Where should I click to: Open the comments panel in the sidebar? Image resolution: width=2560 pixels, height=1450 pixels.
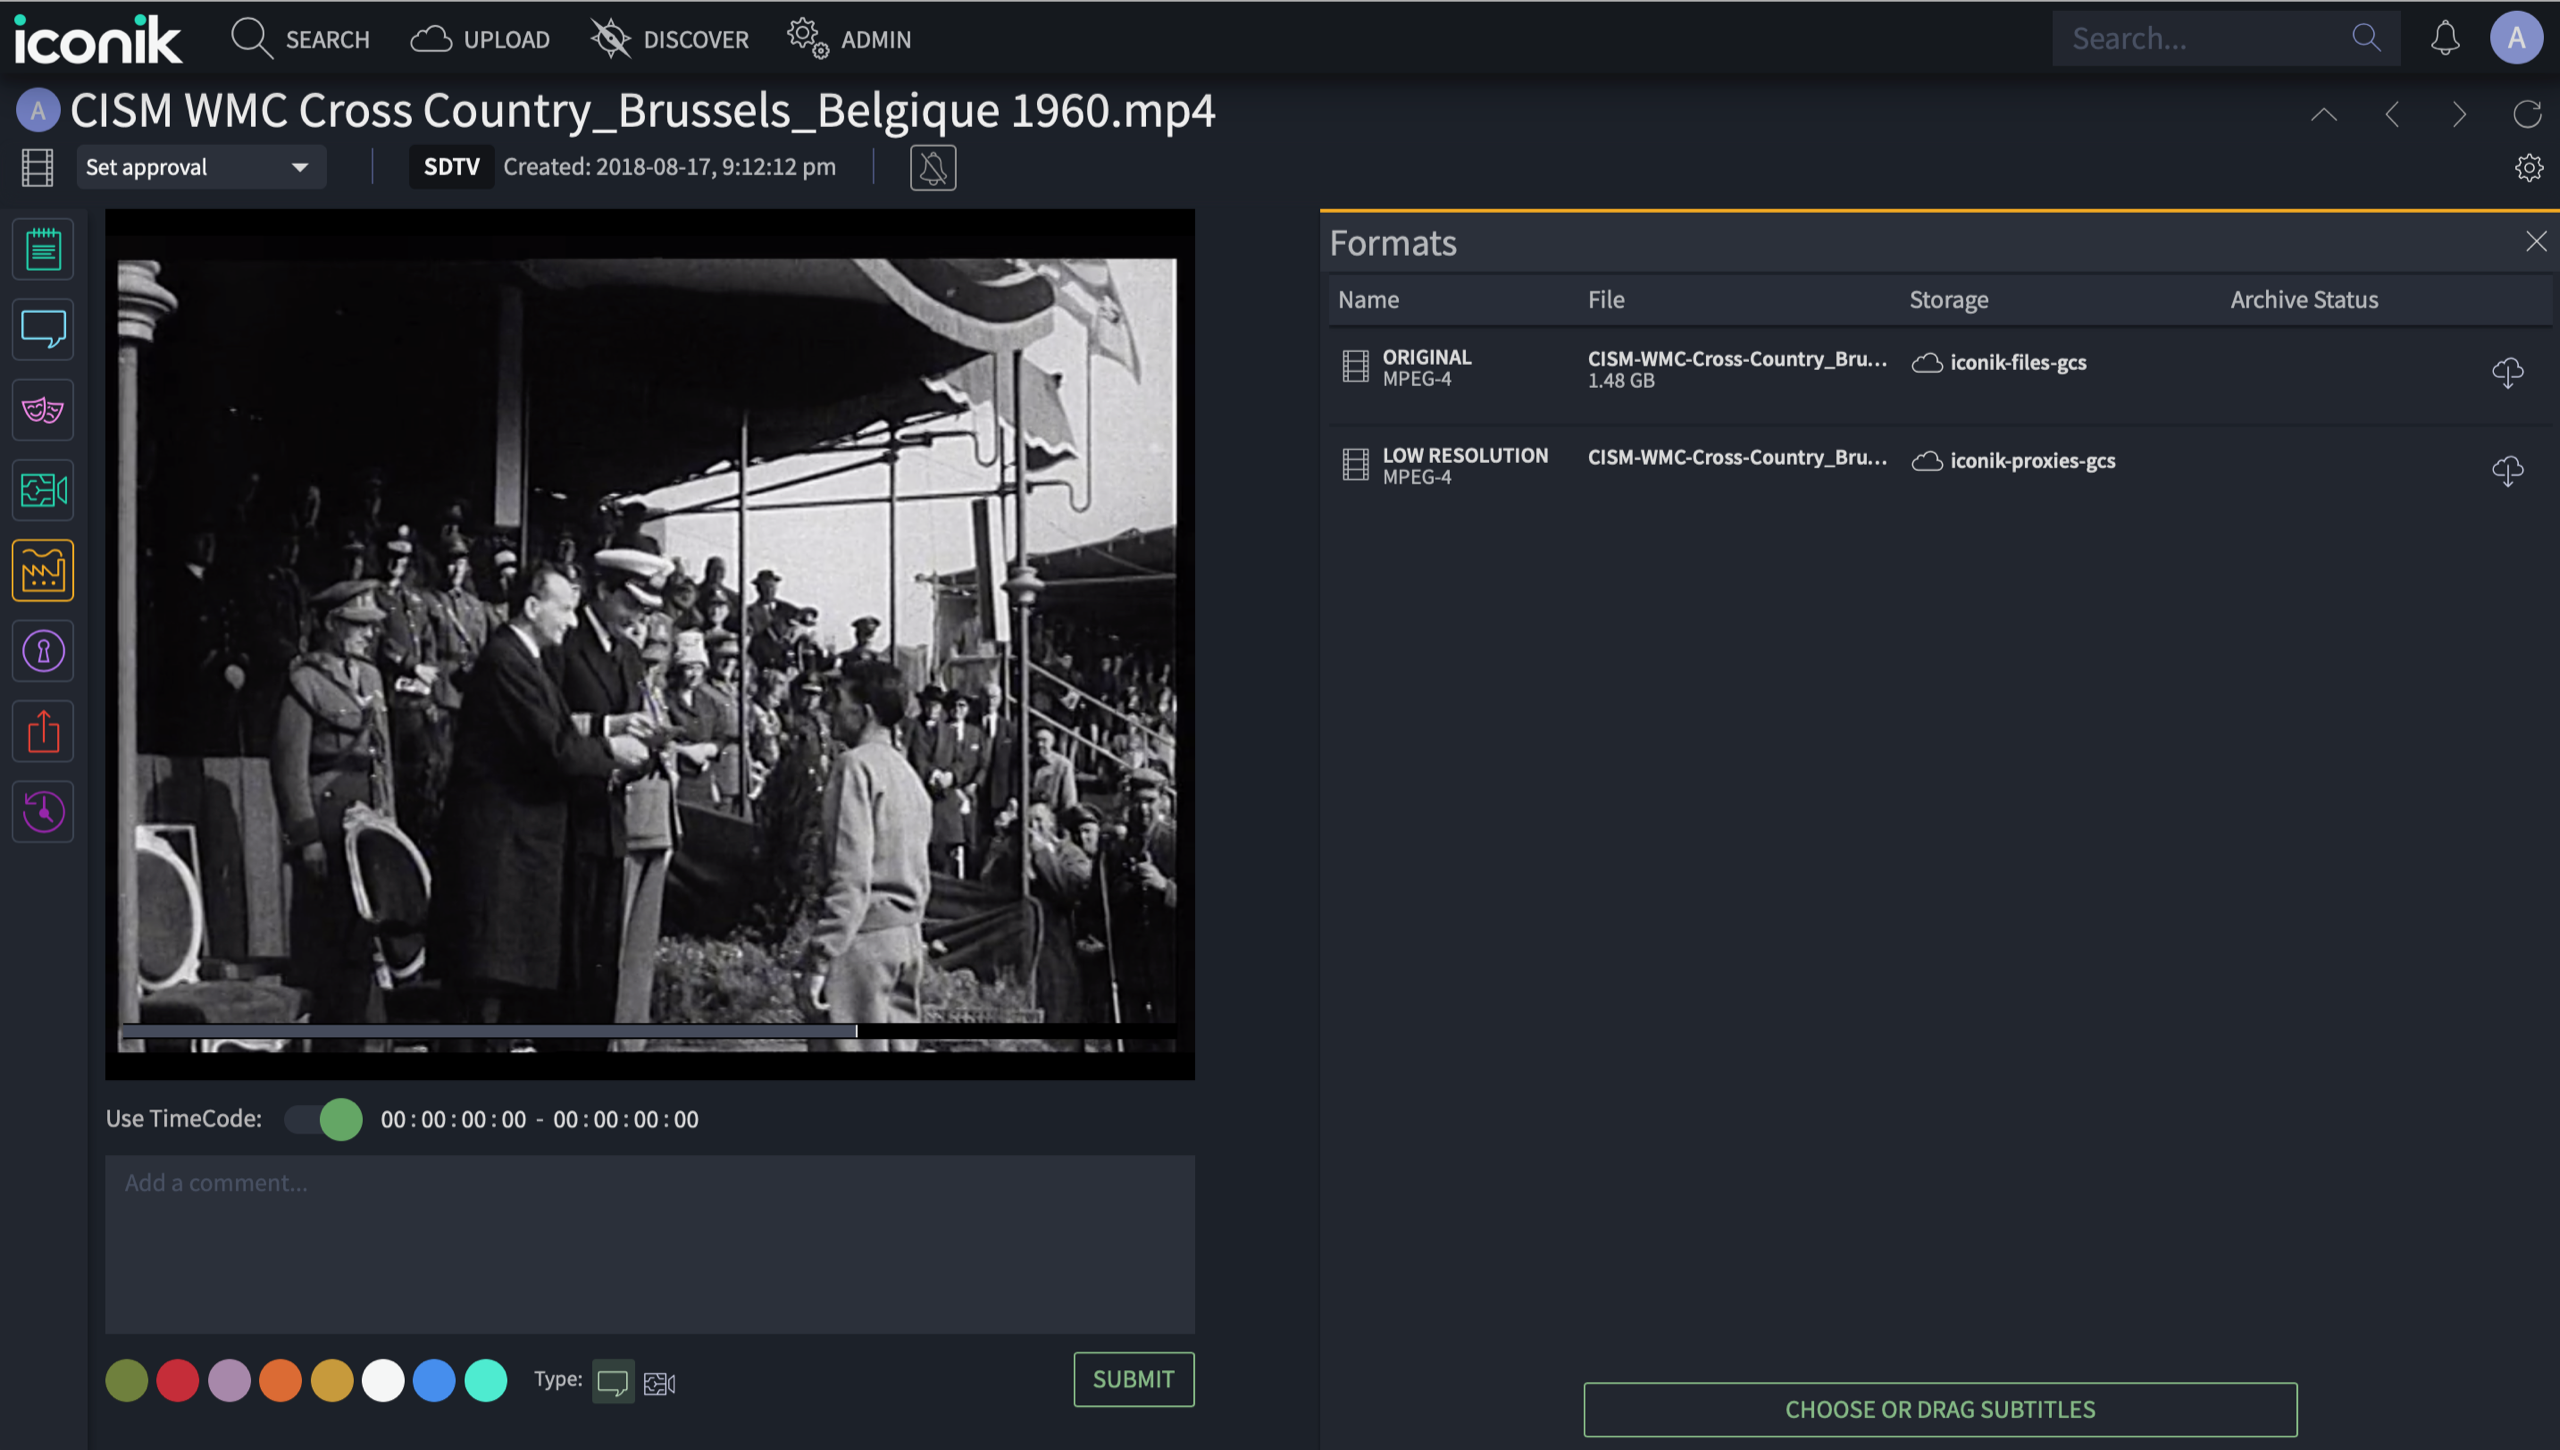[x=43, y=329]
